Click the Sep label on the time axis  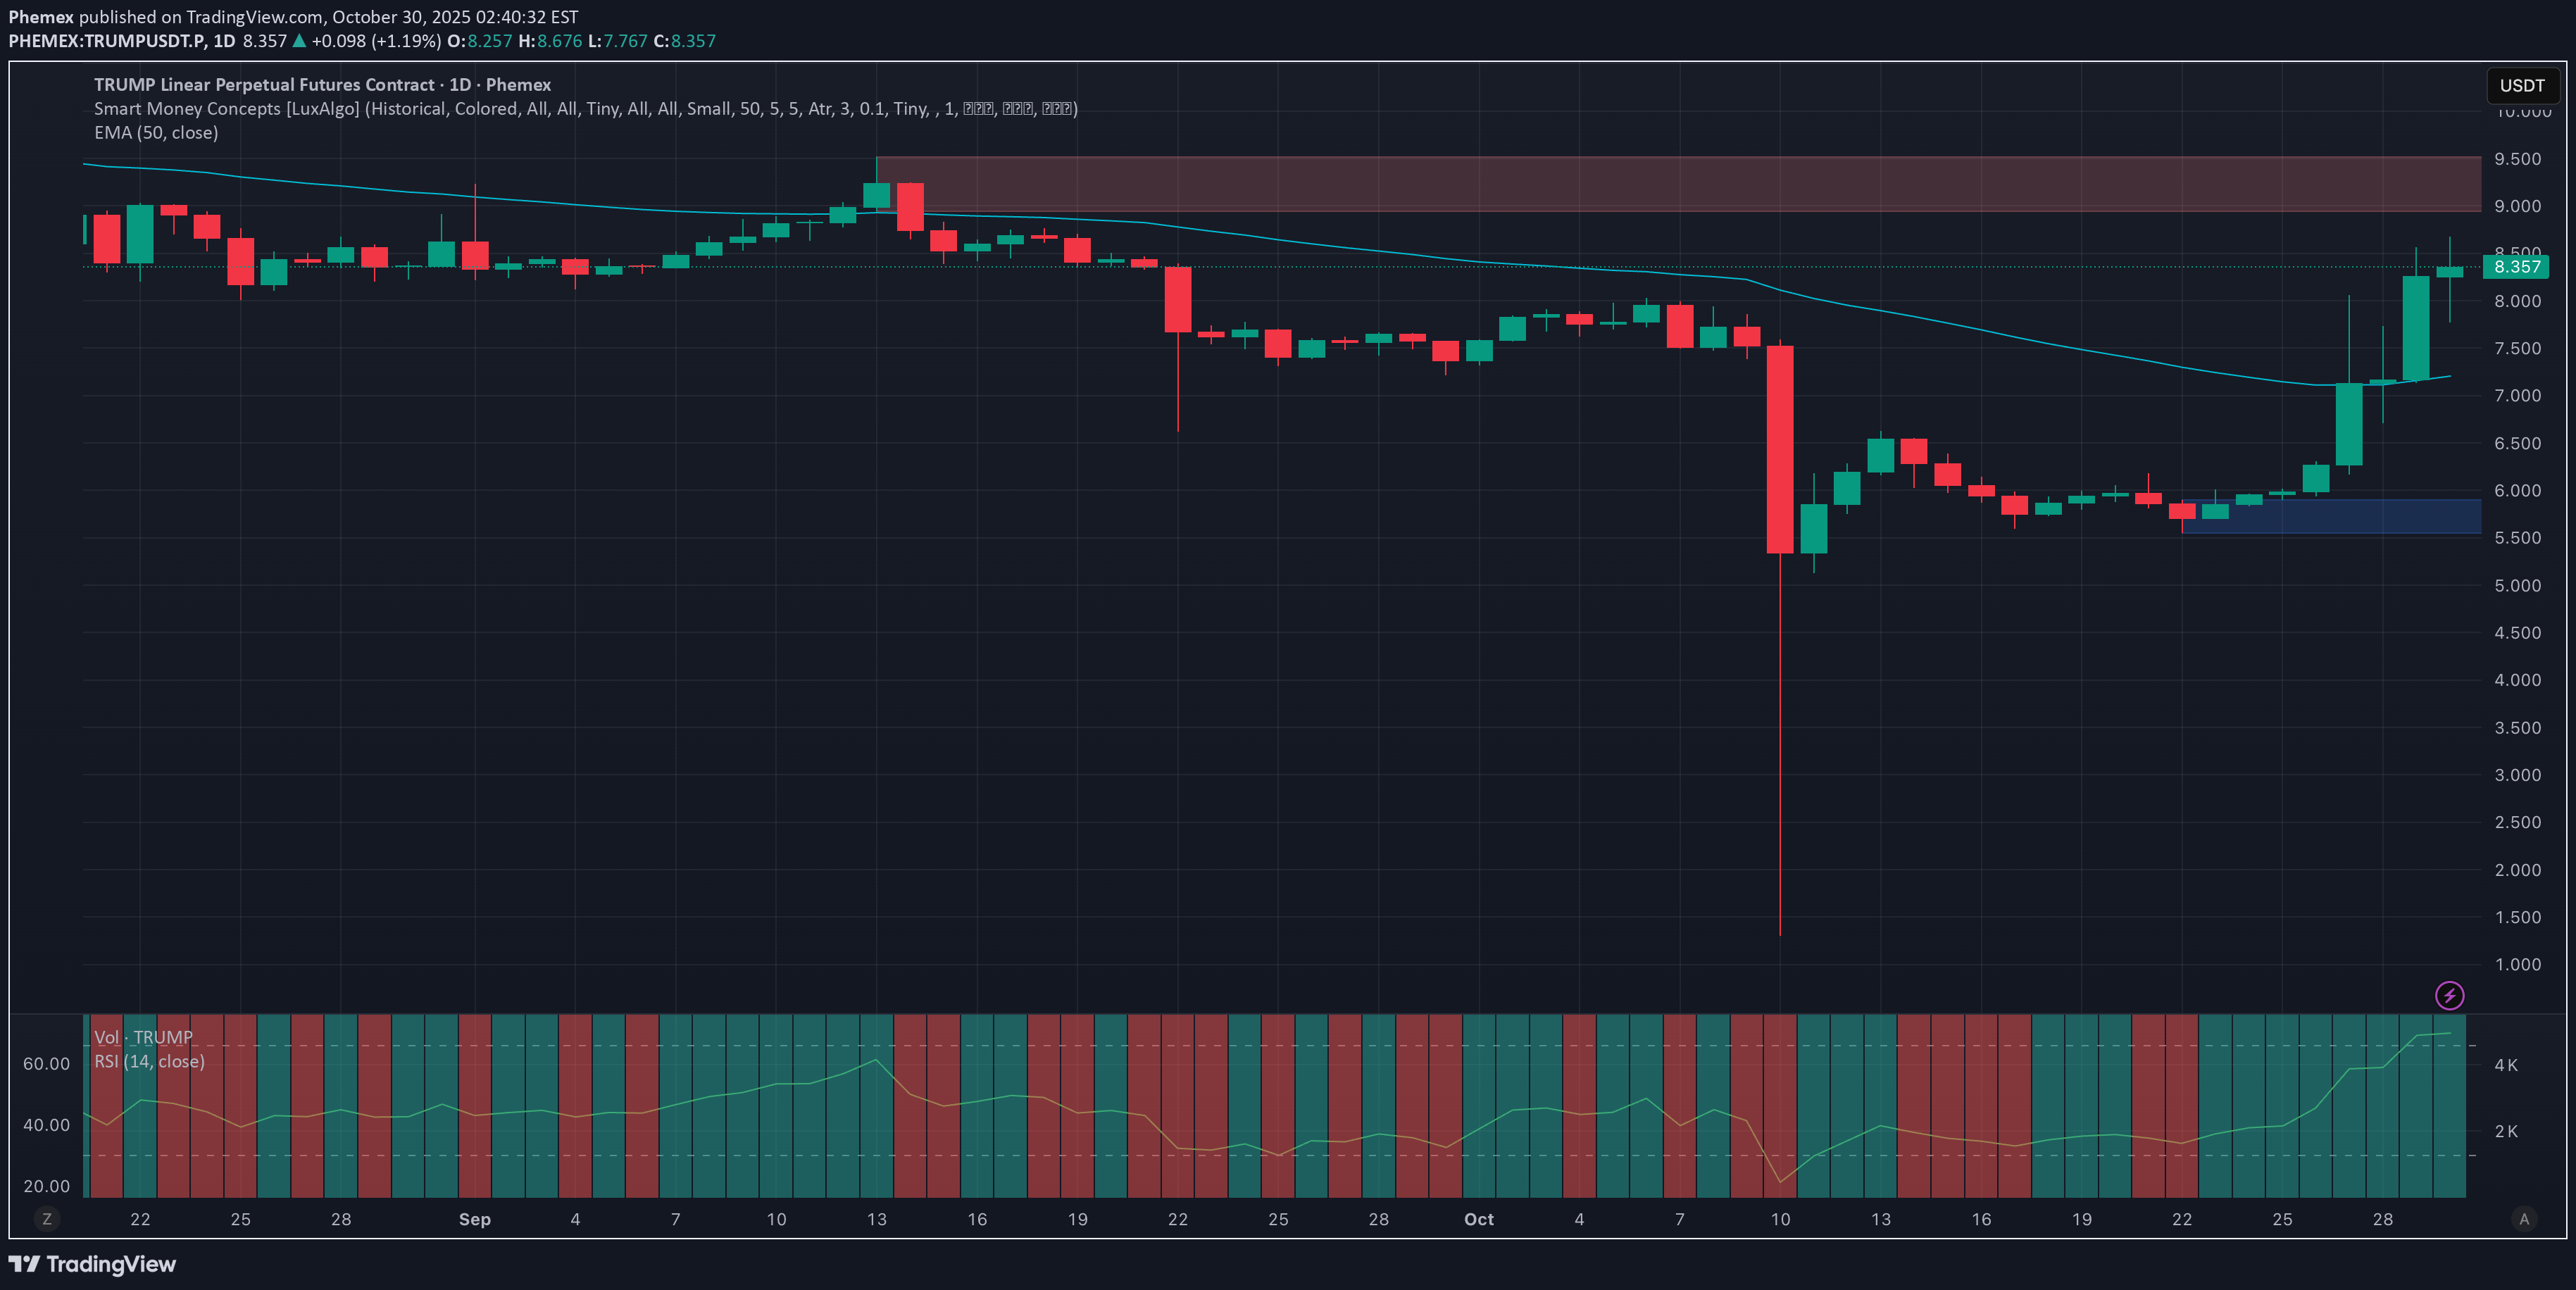click(x=474, y=1219)
